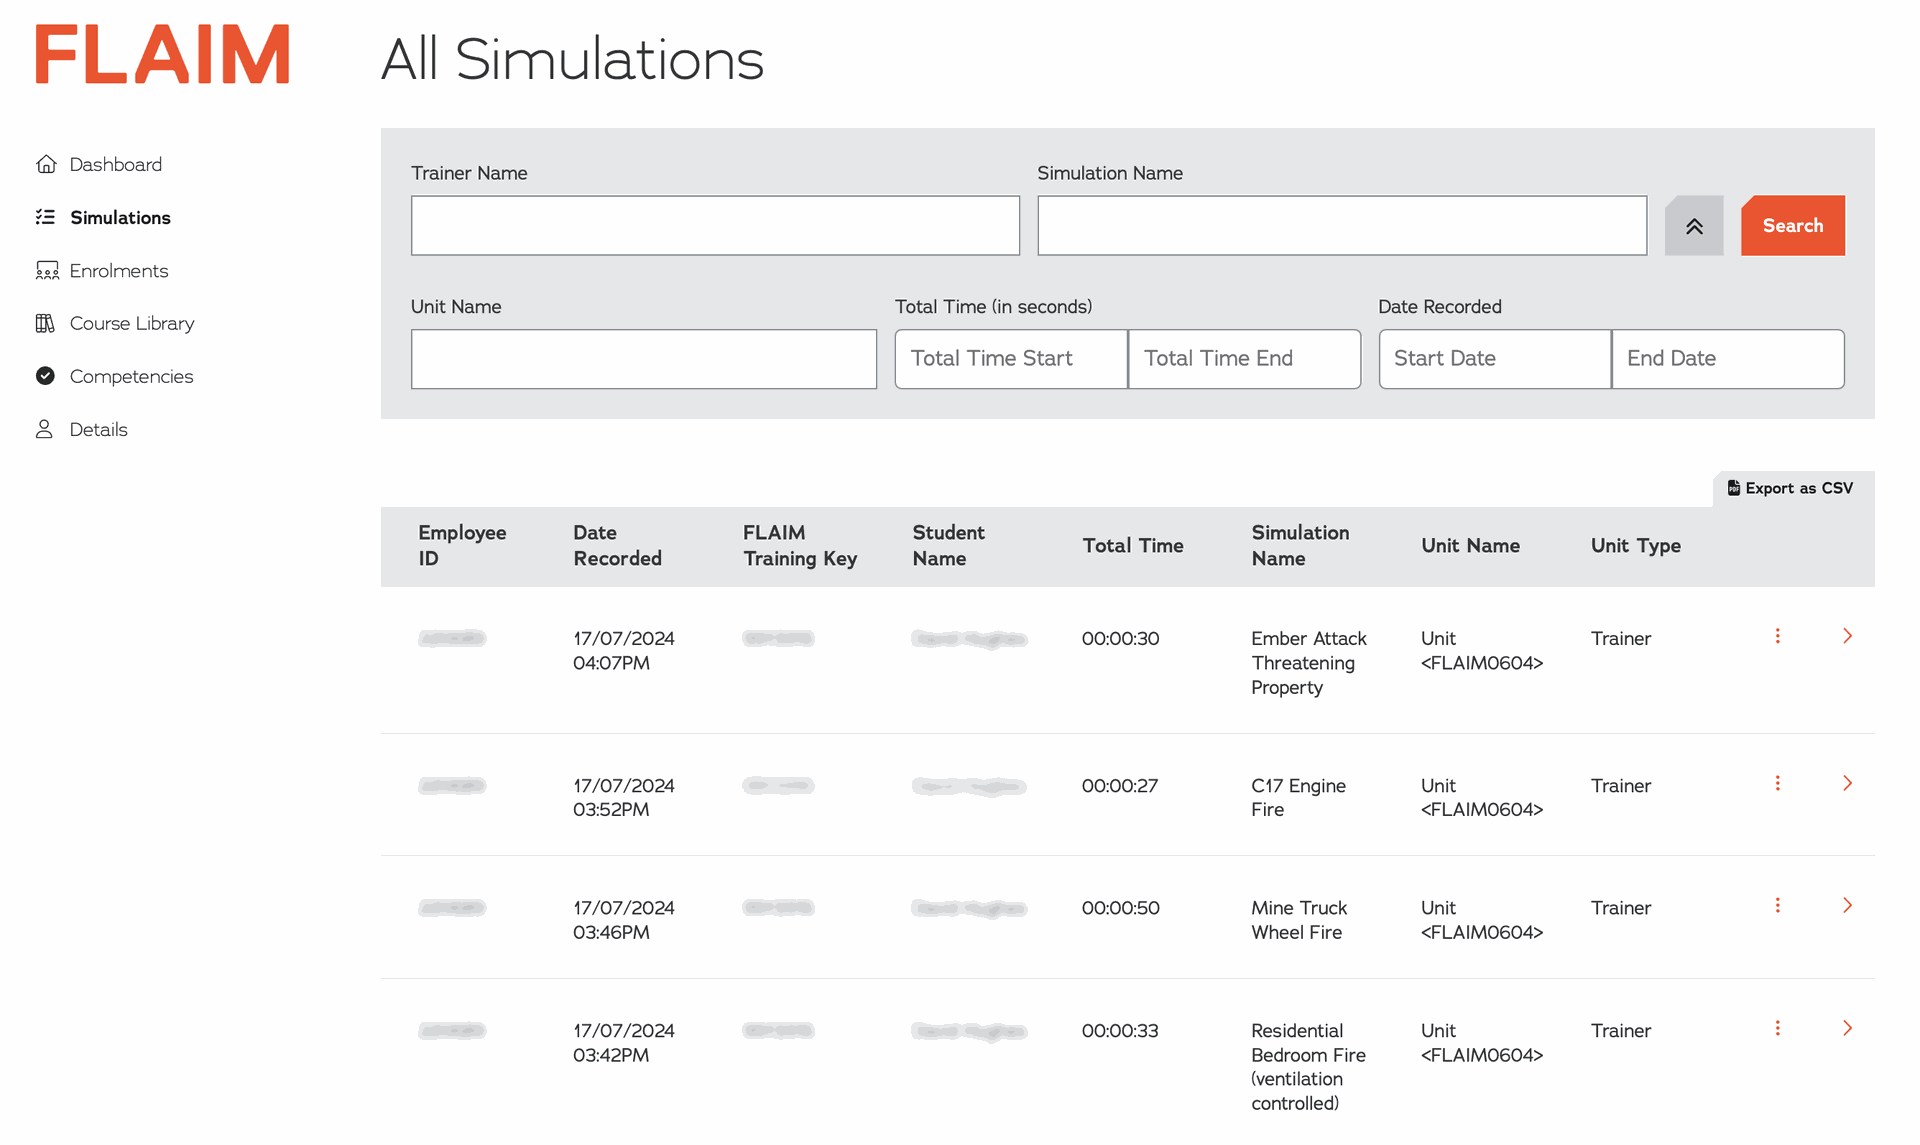Open Details page

click(99, 429)
